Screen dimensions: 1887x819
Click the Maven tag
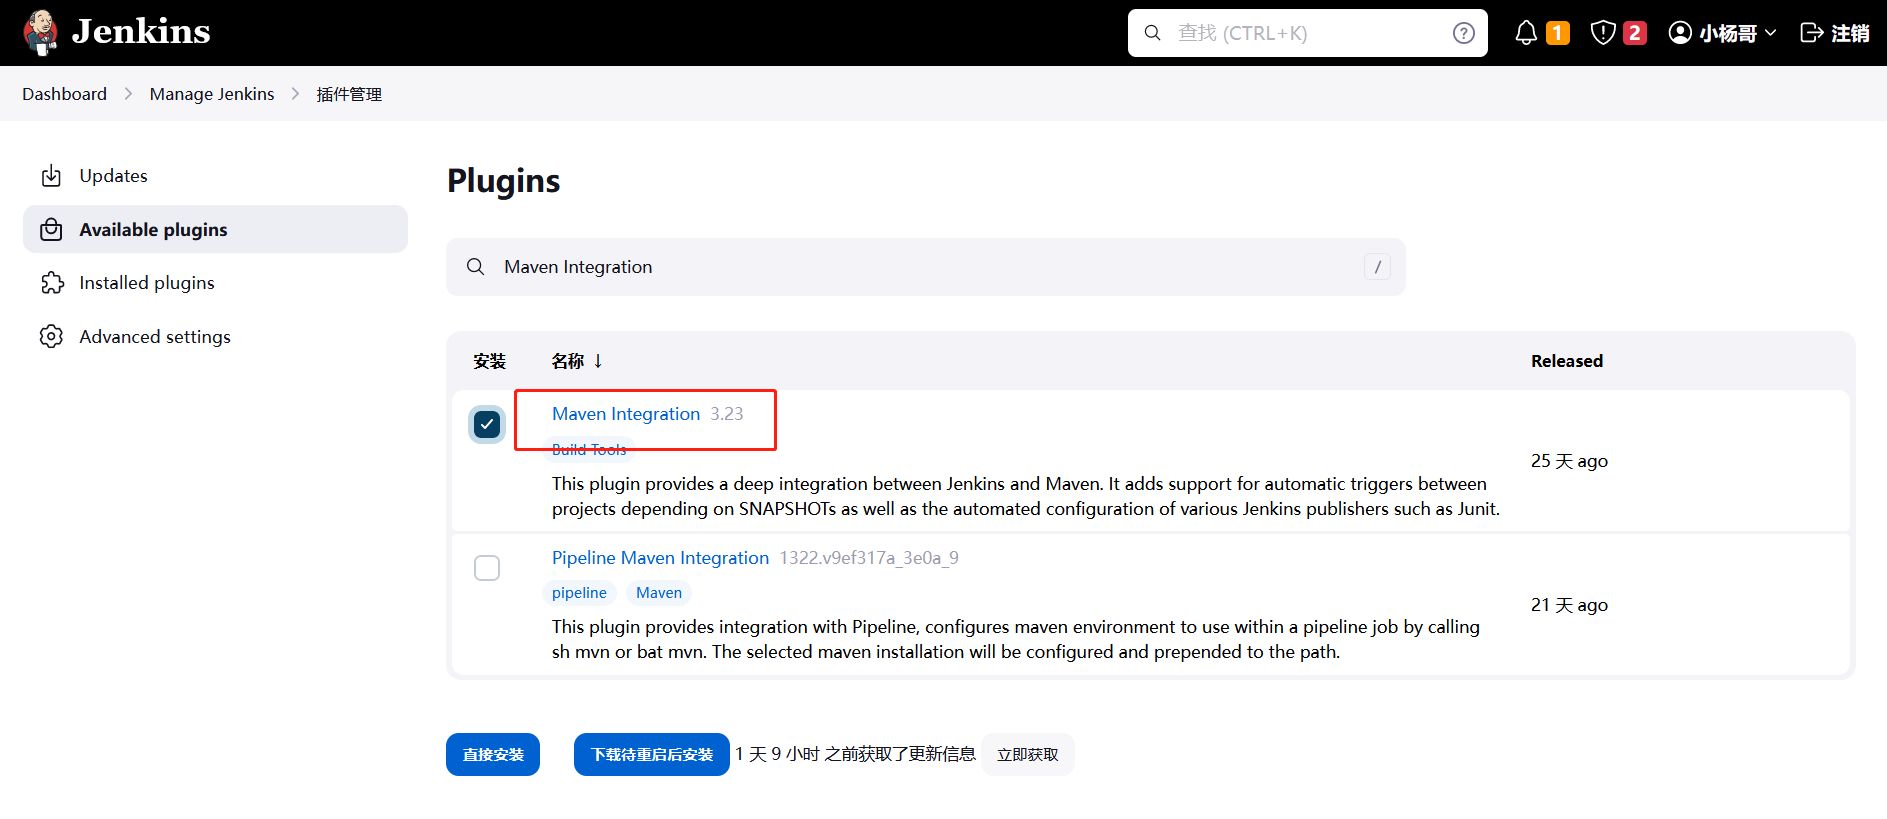point(659,593)
